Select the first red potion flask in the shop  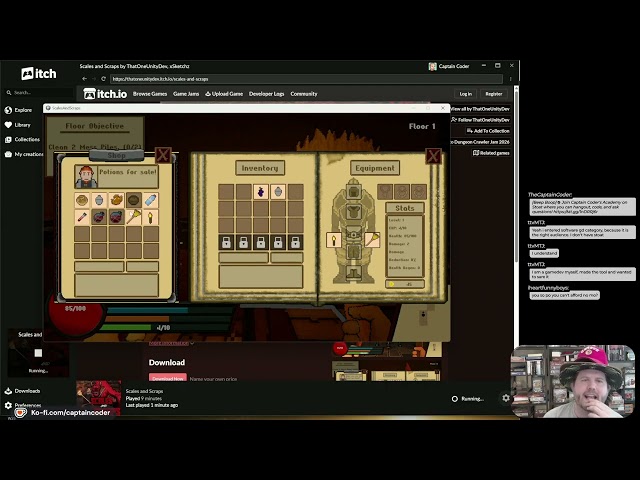(x=99, y=217)
